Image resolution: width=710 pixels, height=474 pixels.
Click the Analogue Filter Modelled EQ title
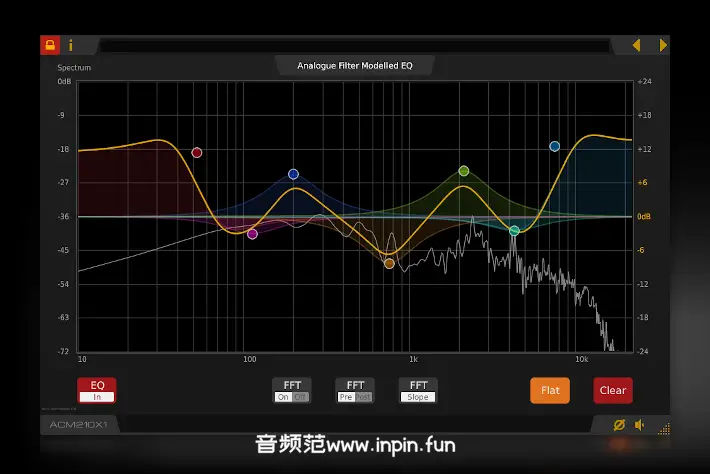click(355, 66)
